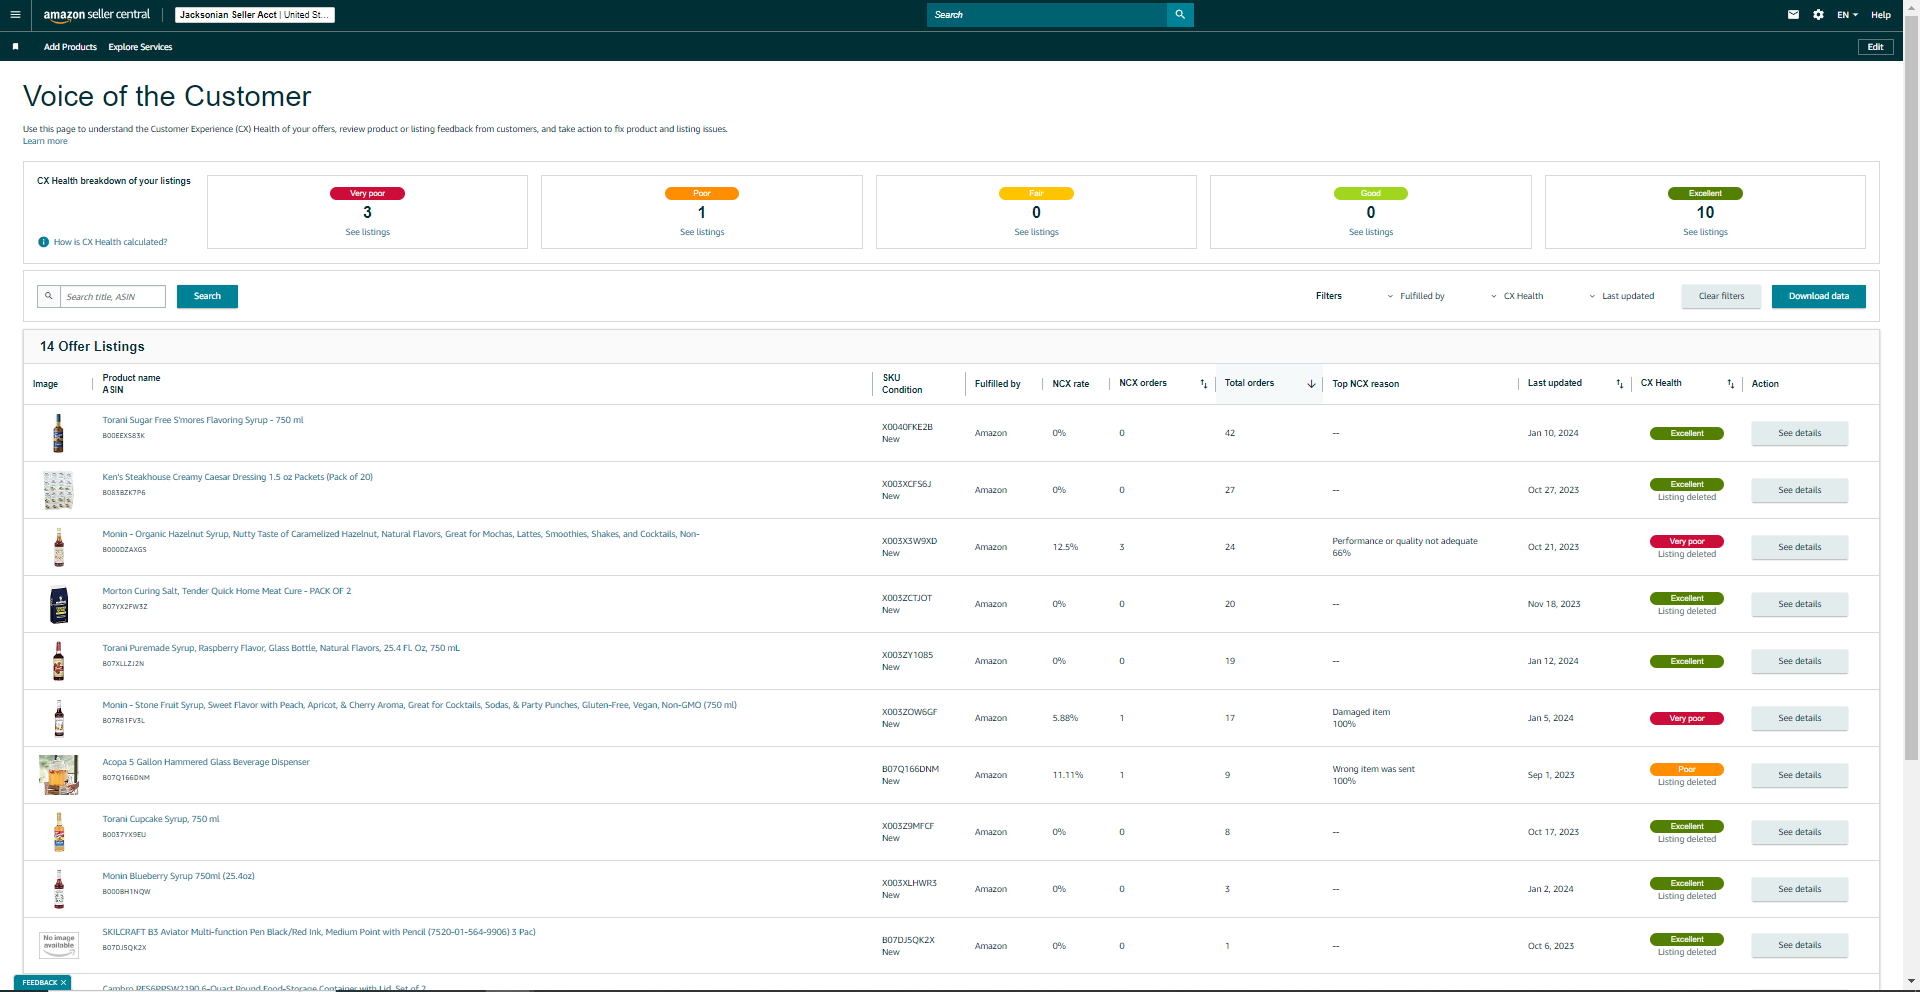The height and width of the screenshot is (992, 1920).
Task: Open Torani S'mores Syrup product thumbnail
Action: tap(59, 433)
